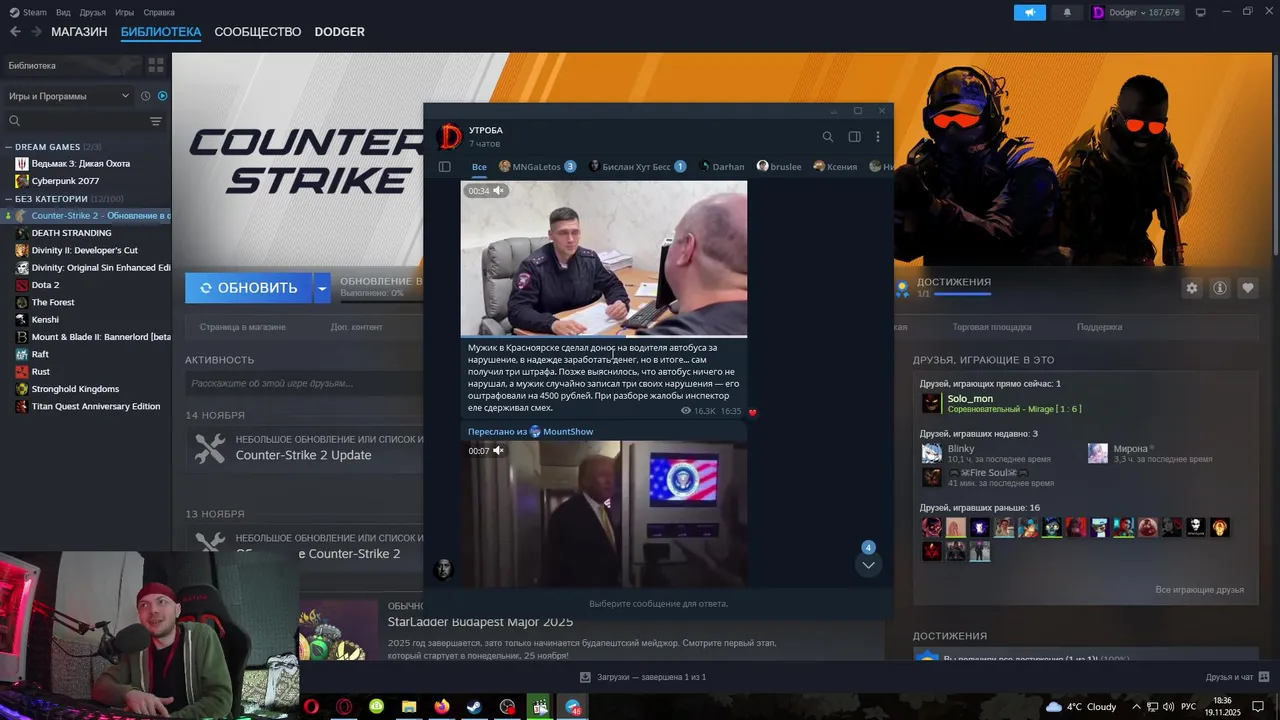This screenshot has height=720, width=1280.
Task: Switch library to grid collections view
Action: click(156, 65)
